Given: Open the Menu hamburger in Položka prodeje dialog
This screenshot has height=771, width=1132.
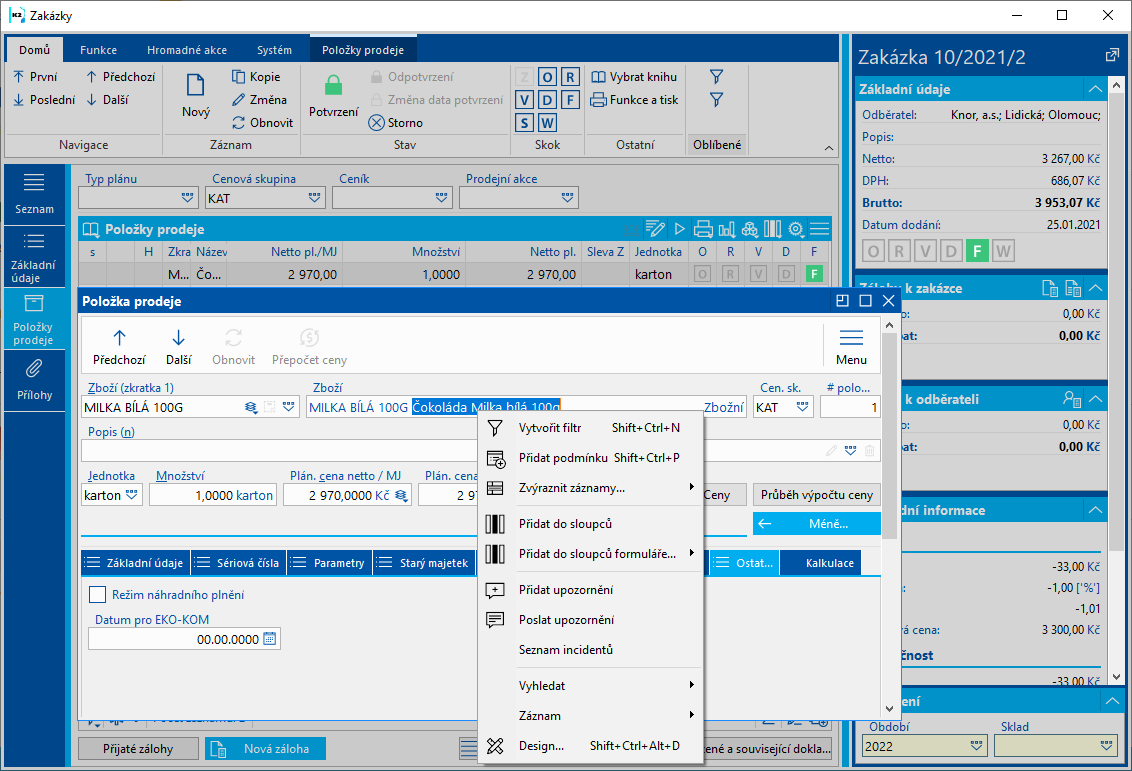Looking at the screenshot, I should [x=851, y=347].
